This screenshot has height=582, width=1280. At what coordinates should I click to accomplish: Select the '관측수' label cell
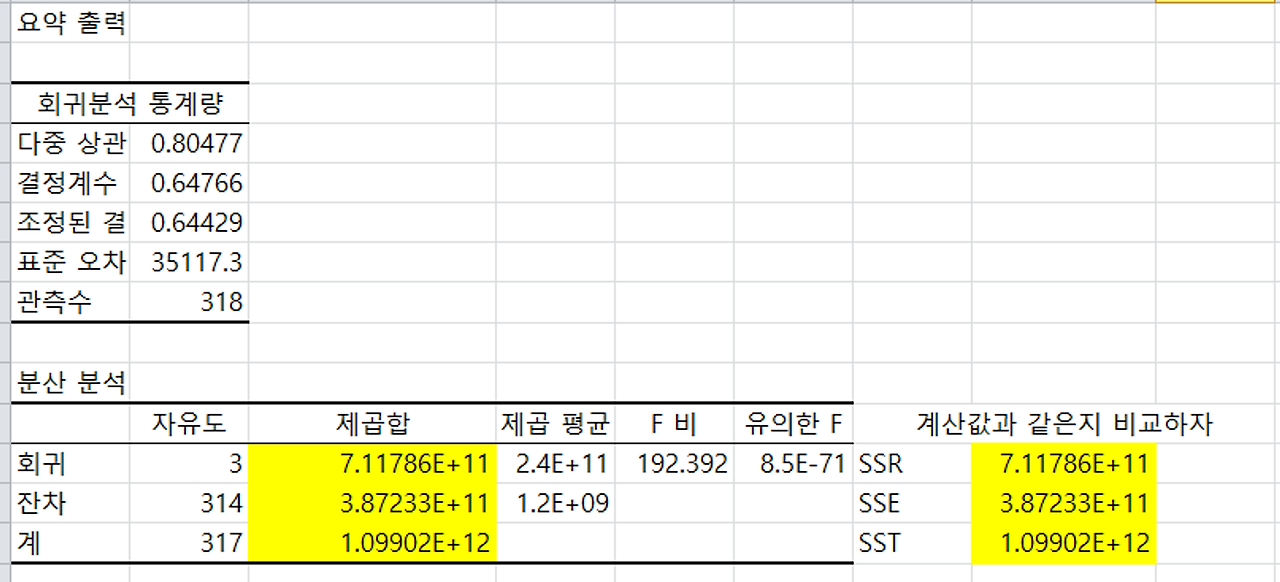71,302
